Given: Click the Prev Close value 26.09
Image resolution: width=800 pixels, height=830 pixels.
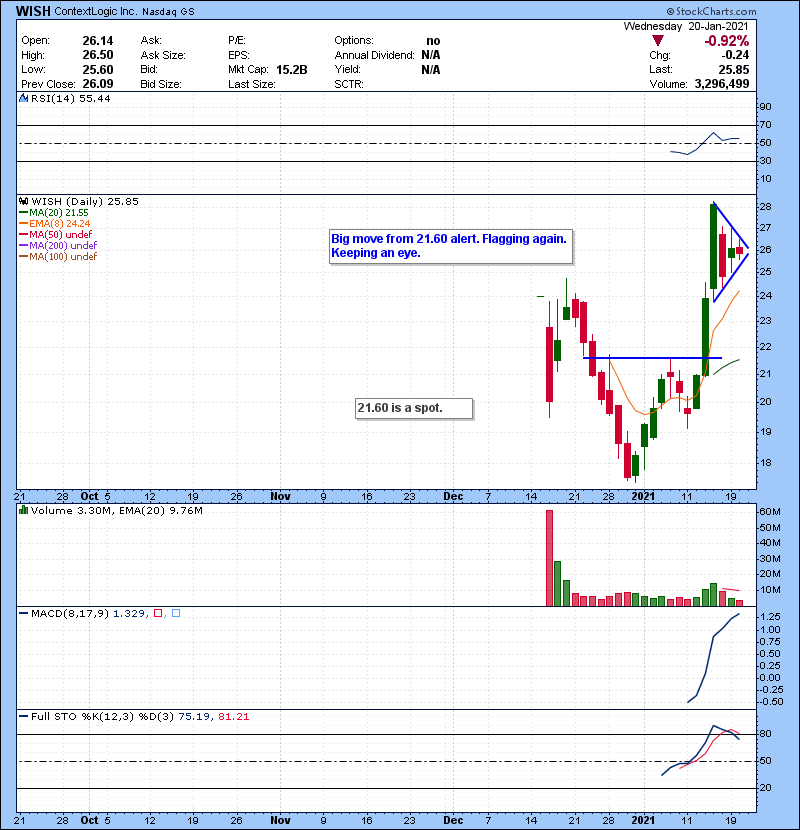Looking at the screenshot, I should [x=98, y=84].
